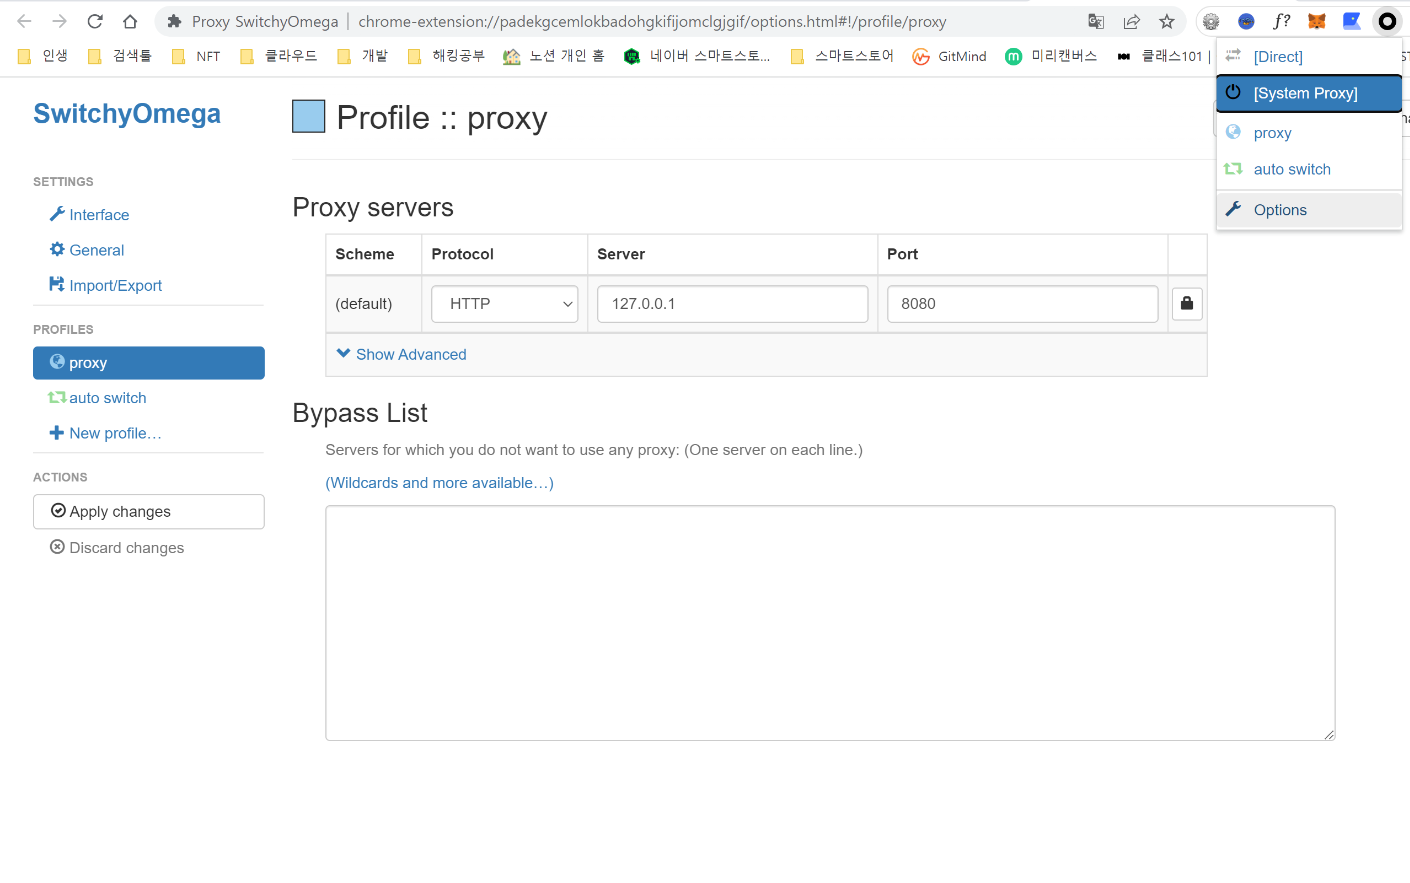Open the blue flag-shaped extension icon
The width and height of the screenshot is (1410, 883).
pos(1352,21)
